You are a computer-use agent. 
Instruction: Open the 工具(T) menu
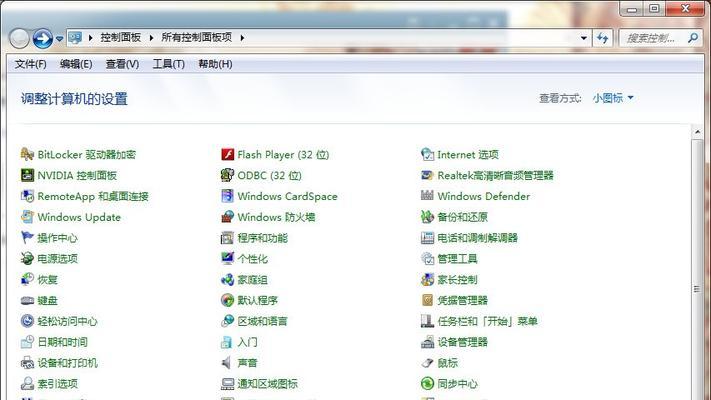coord(169,64)
